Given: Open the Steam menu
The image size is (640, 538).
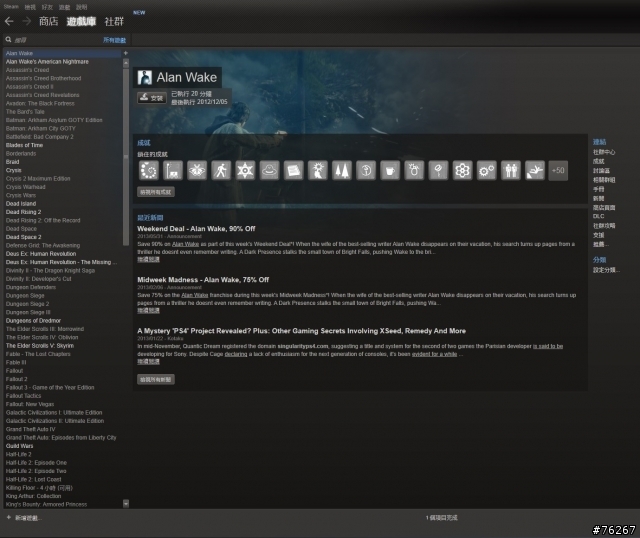Looking at the screenshot, I should [11, 7].
